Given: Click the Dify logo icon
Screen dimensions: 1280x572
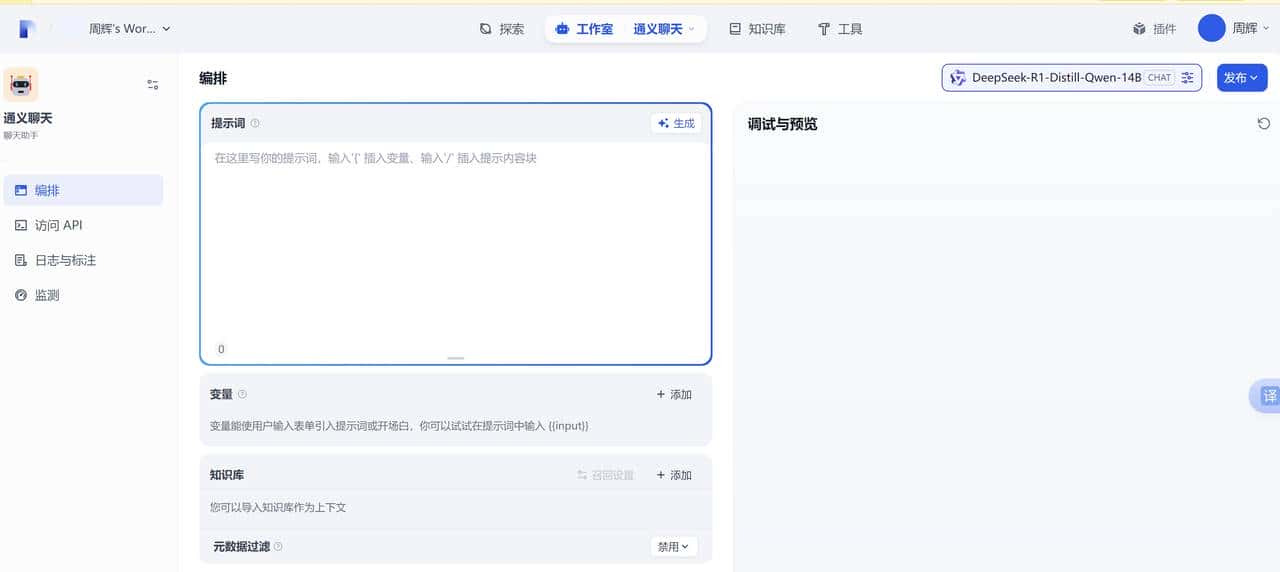Looking at the screenshot, I should pos(27,29).
